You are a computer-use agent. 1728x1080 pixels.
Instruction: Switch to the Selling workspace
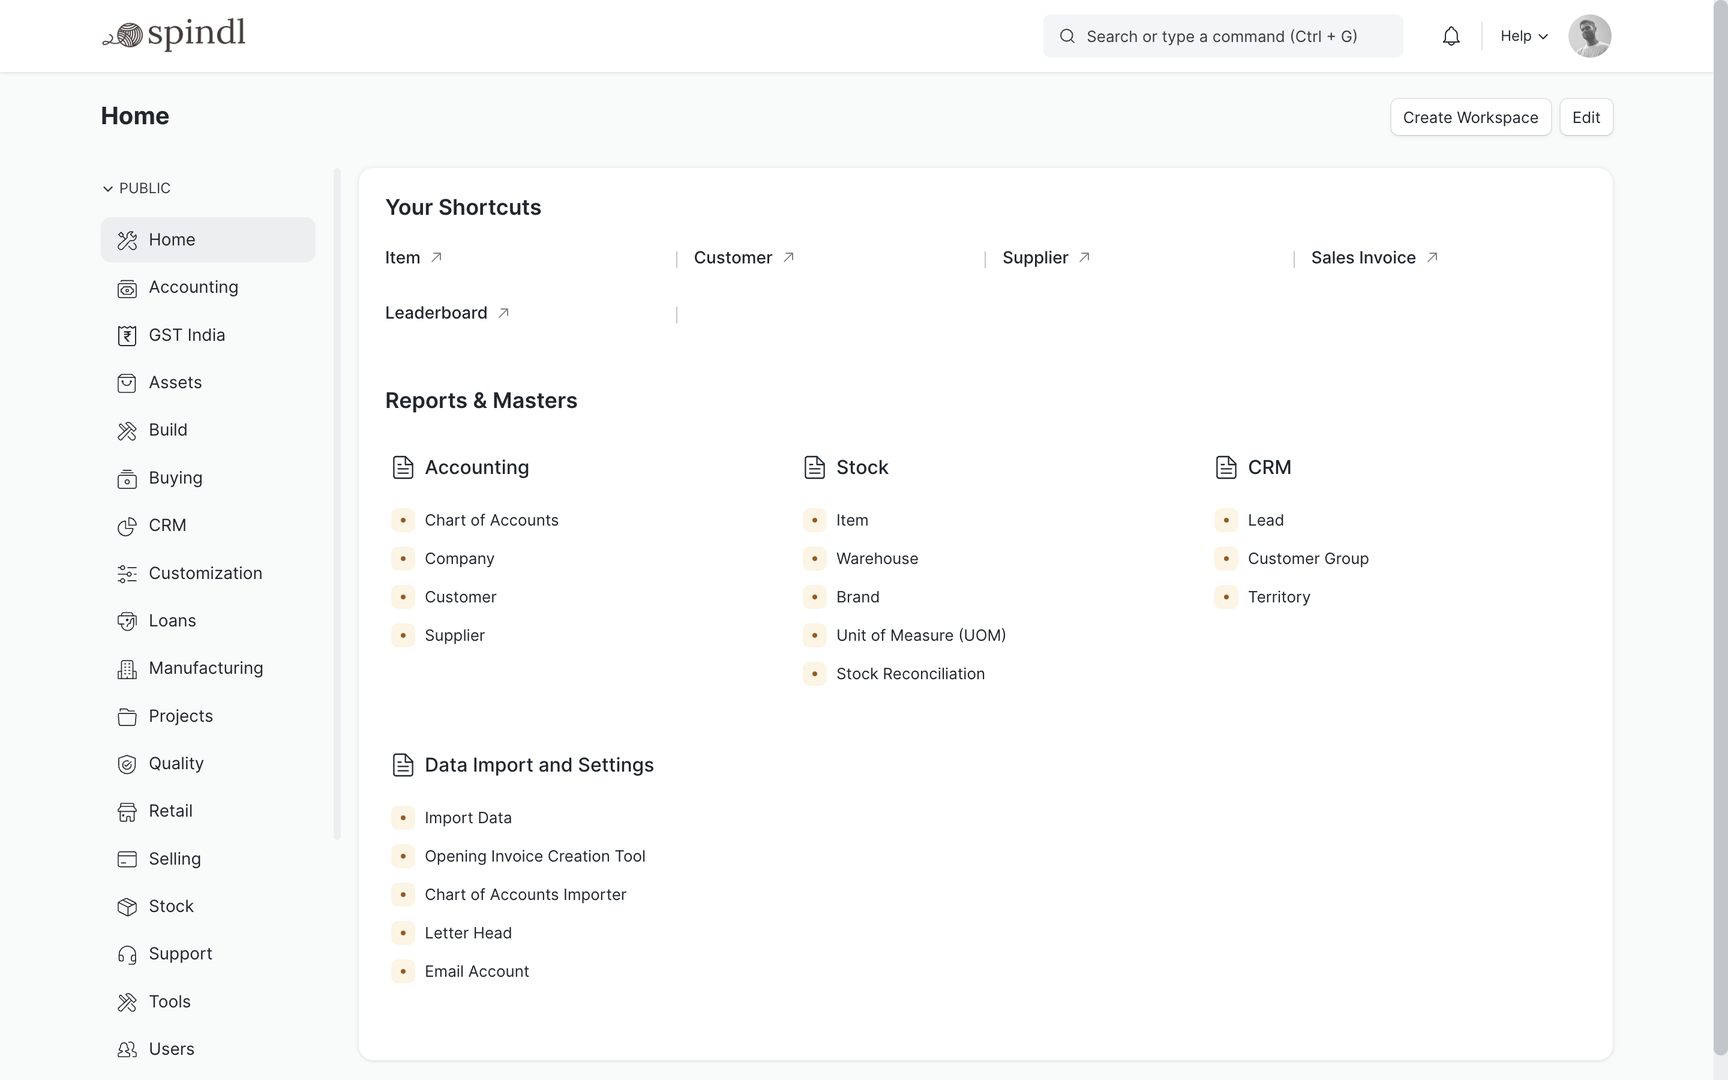(x=208, y=859)
